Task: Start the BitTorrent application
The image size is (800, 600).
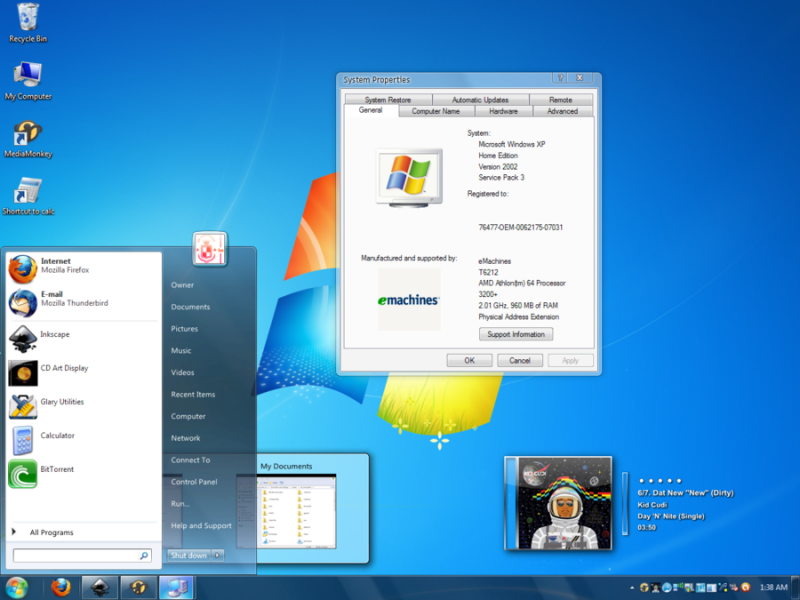Action: 55,470
